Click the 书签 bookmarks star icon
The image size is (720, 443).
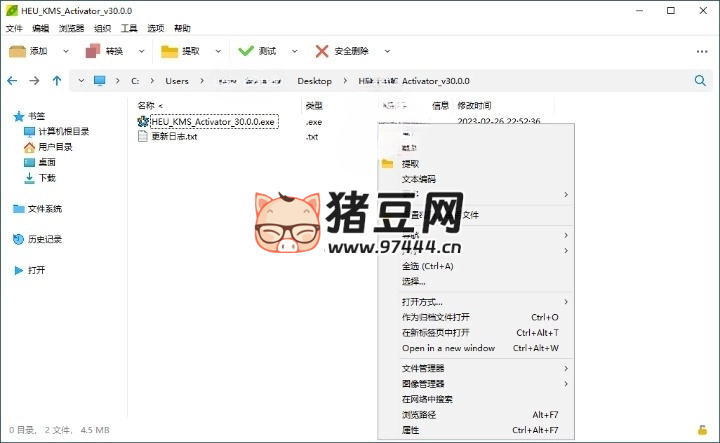18,116
